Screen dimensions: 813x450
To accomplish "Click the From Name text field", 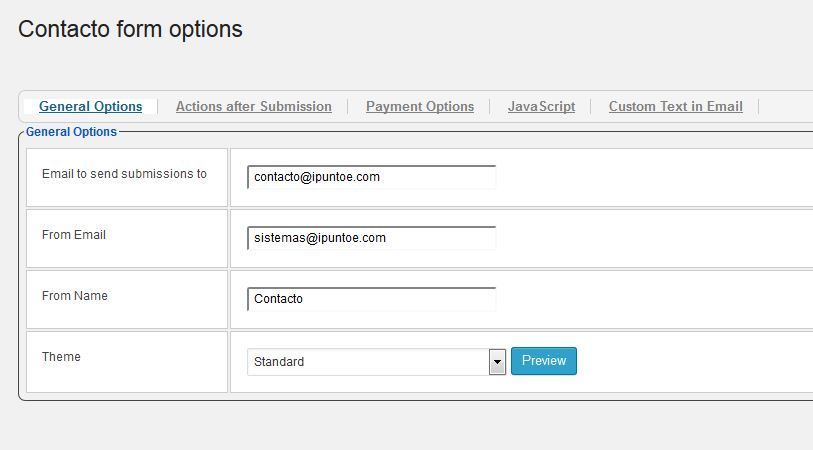I will pyautogui.click(x=371, y=299).
